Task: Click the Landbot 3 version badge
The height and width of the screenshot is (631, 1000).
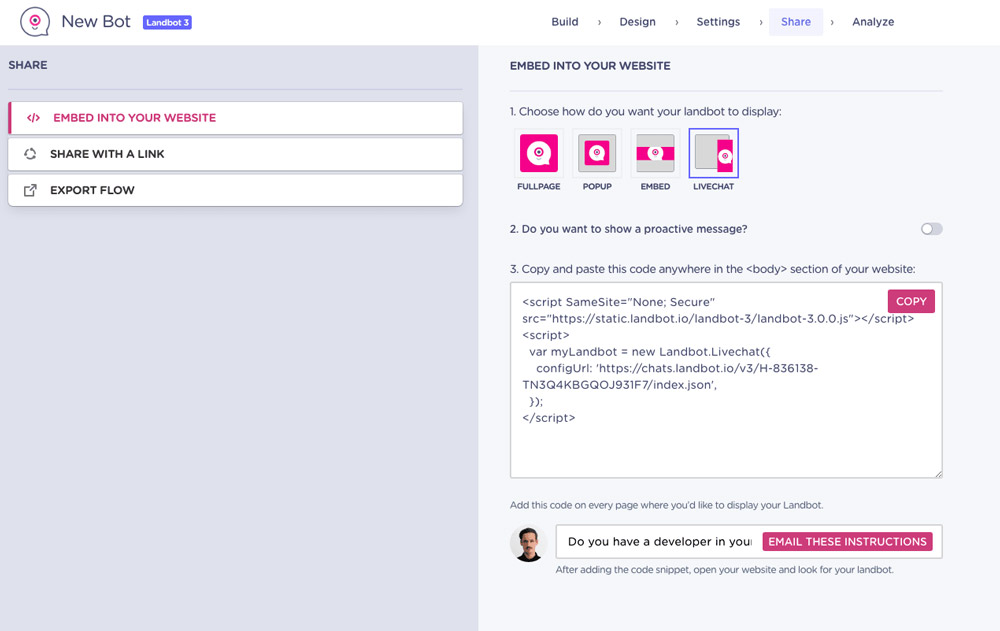Action: click(x=167, y=22)
